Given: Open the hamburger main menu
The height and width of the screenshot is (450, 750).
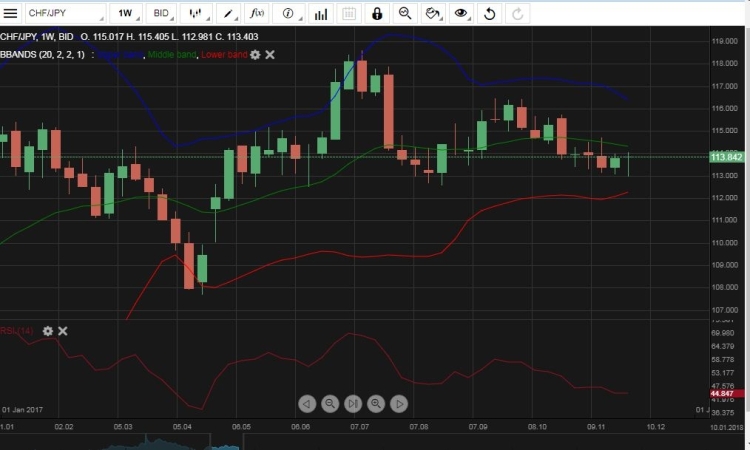Looking at the screenshot, I should 11,14.
